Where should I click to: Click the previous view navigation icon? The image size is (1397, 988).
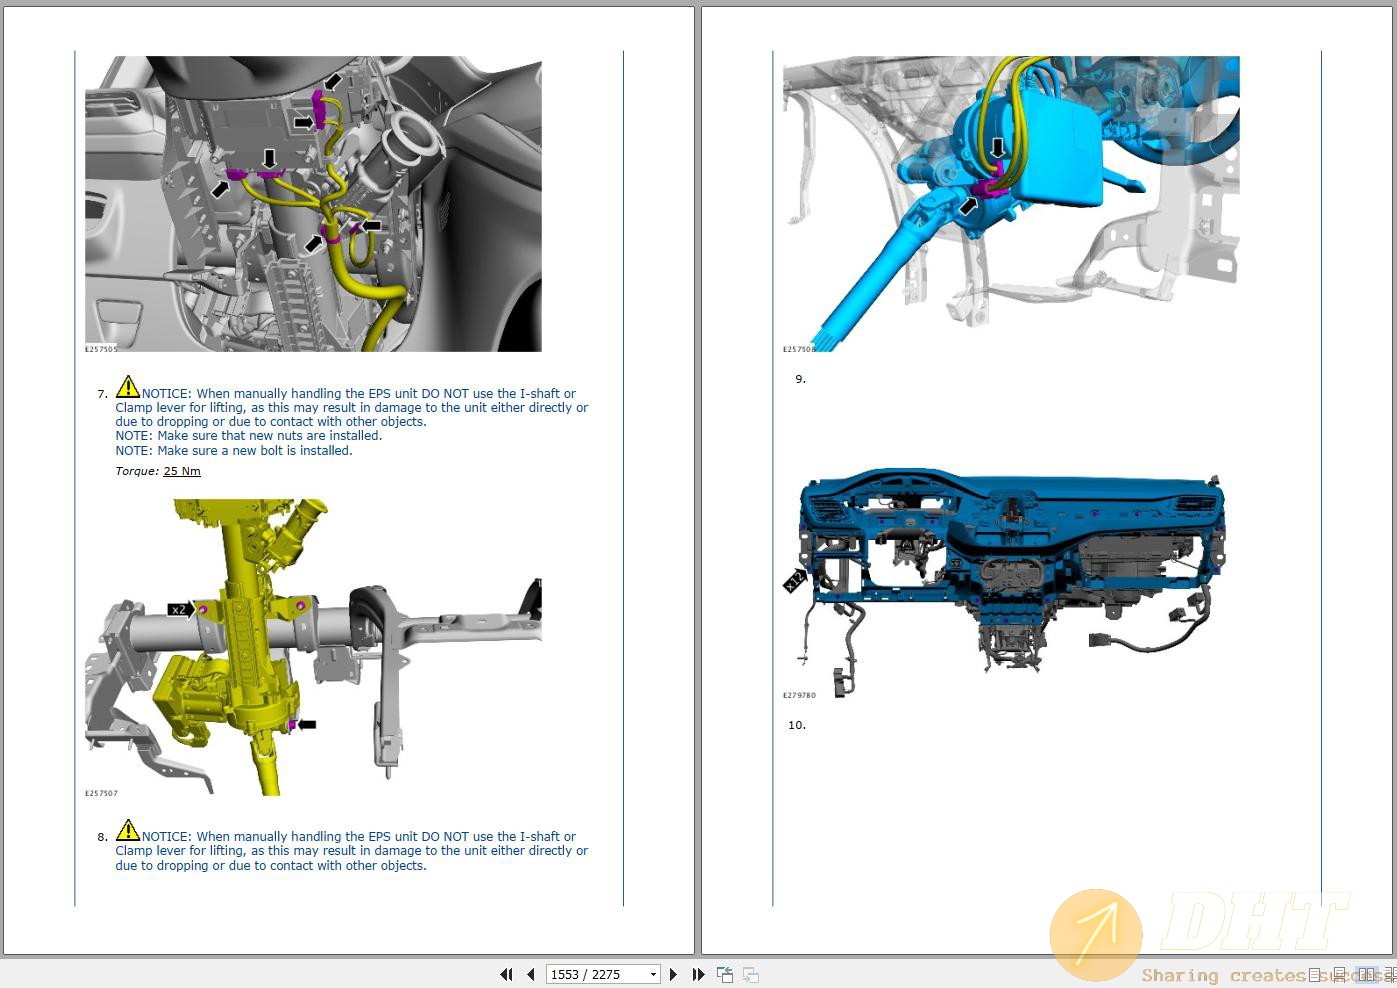pos(725,974)
